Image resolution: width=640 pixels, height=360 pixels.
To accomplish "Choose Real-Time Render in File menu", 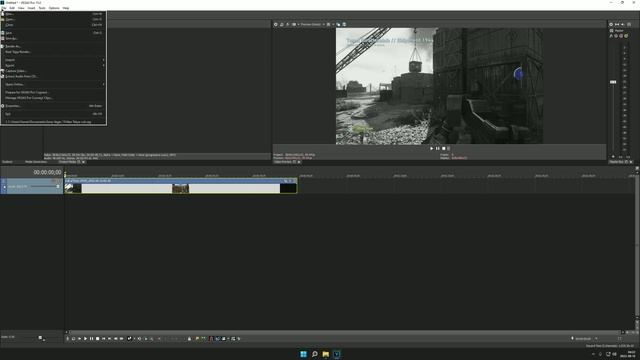I will click(x=54, y=52).
